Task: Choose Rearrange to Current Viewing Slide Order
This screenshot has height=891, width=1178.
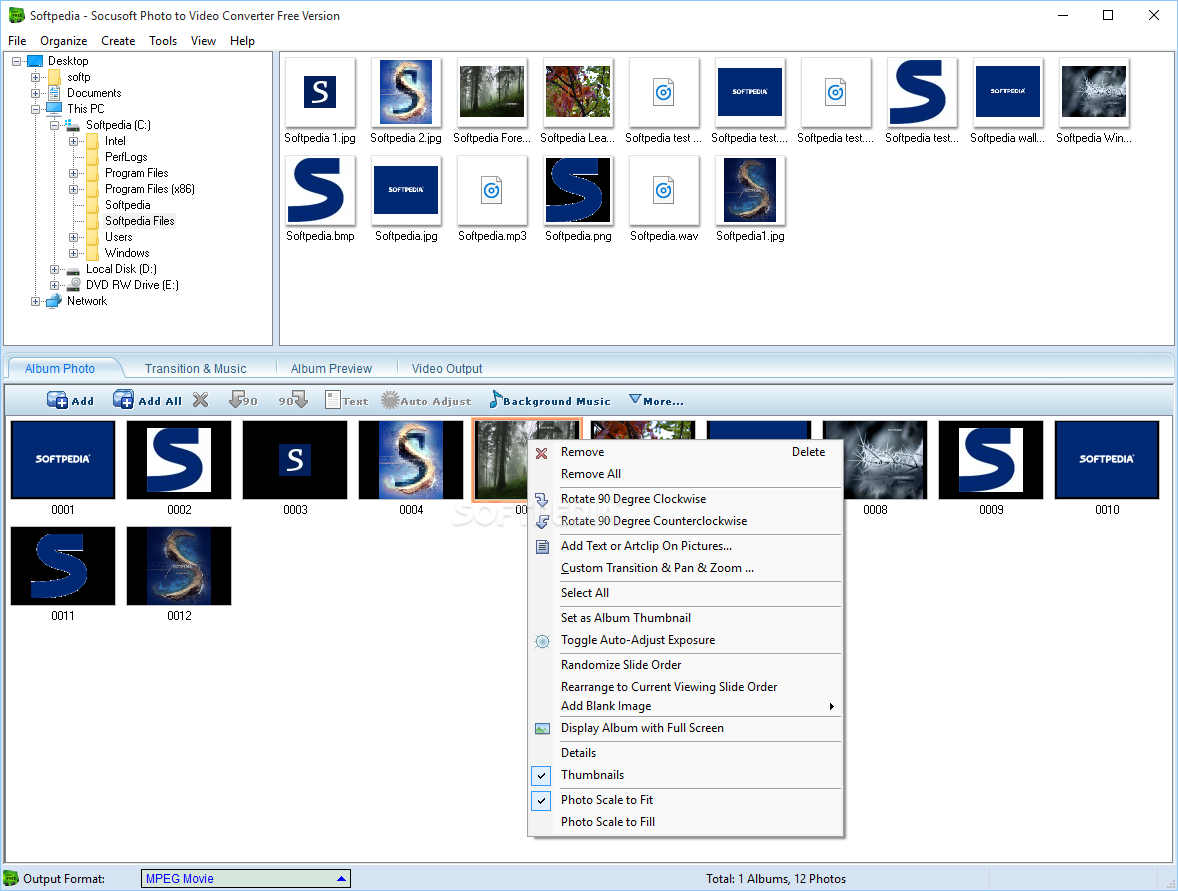Action: click(x=686, y=687)
